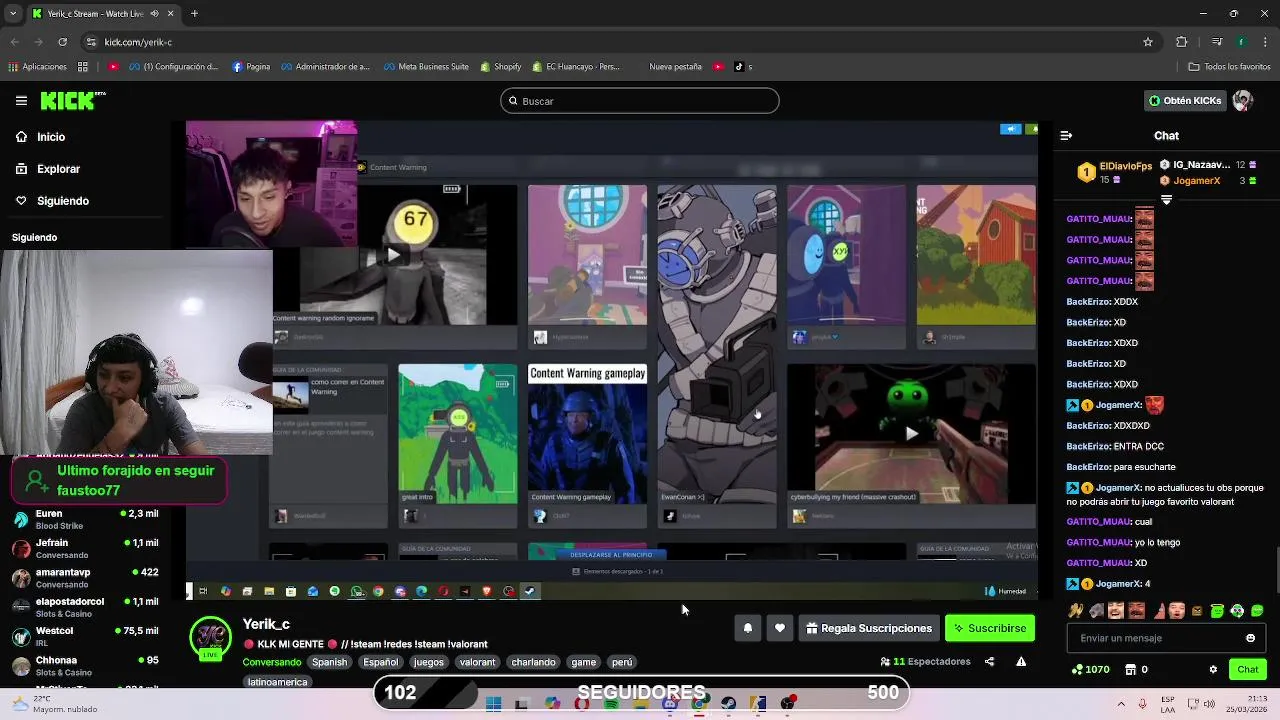Open the weather widget
This screenshot has height=720, width=1280.
tap(52, 704)
